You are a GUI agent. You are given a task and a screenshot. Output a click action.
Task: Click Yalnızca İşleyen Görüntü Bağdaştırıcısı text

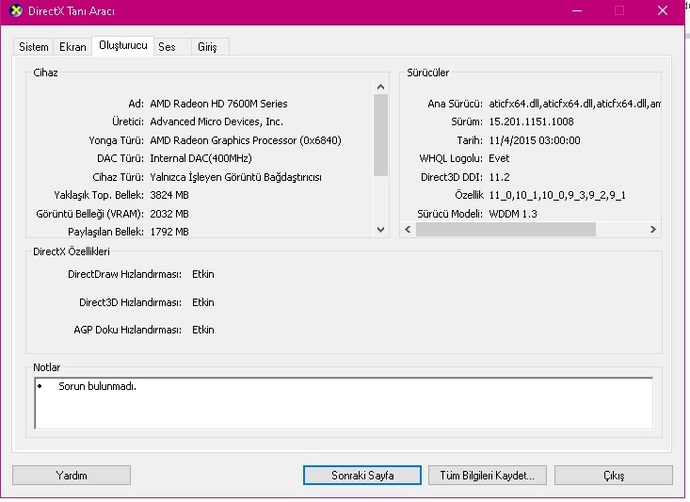tap(235, 177)
